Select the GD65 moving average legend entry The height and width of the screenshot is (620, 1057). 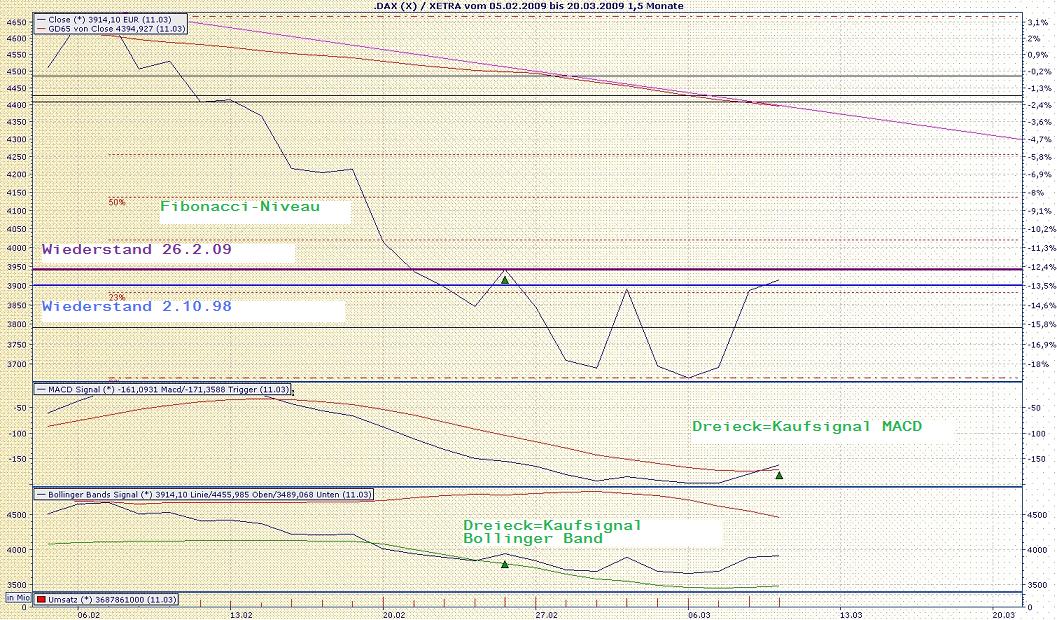pos(113,29)
